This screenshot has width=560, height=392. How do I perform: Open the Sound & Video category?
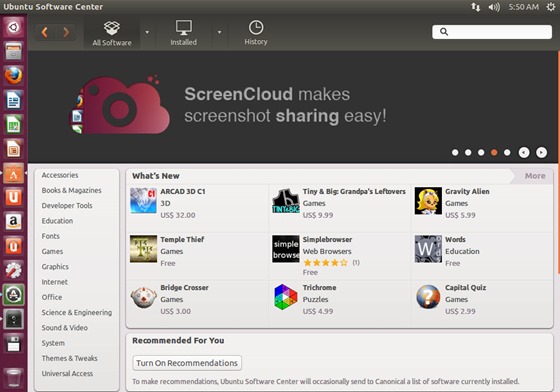(x=64, y=328)
